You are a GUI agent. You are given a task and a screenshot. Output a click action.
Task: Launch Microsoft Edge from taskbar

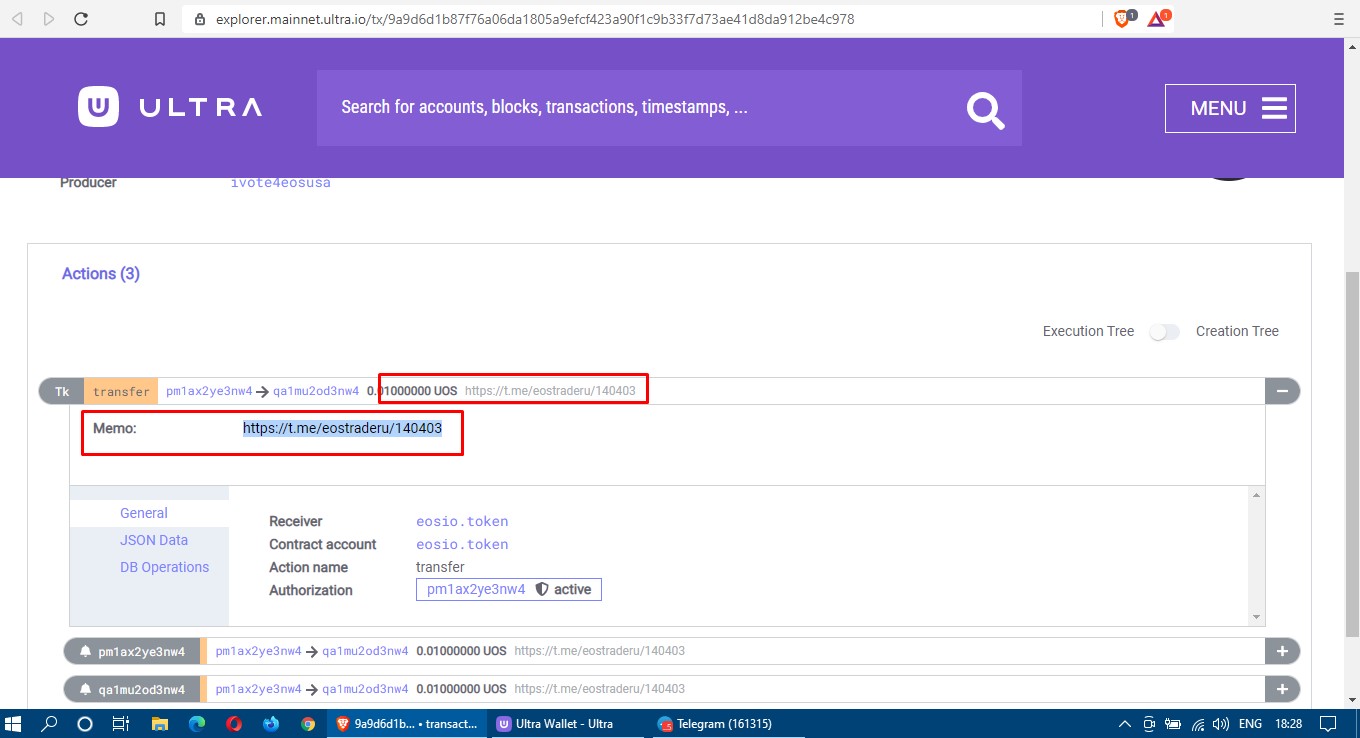(x=197, y=723)
